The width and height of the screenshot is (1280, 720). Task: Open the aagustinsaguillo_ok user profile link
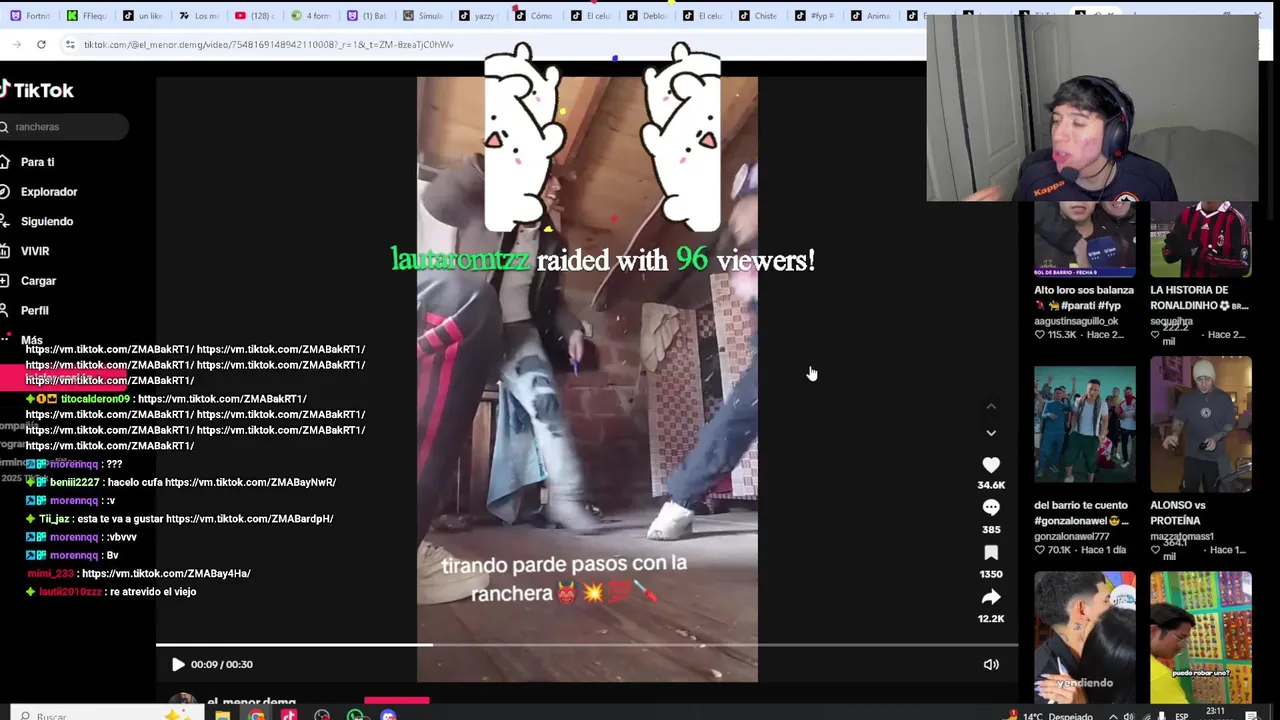click(x=1076, y=321)
